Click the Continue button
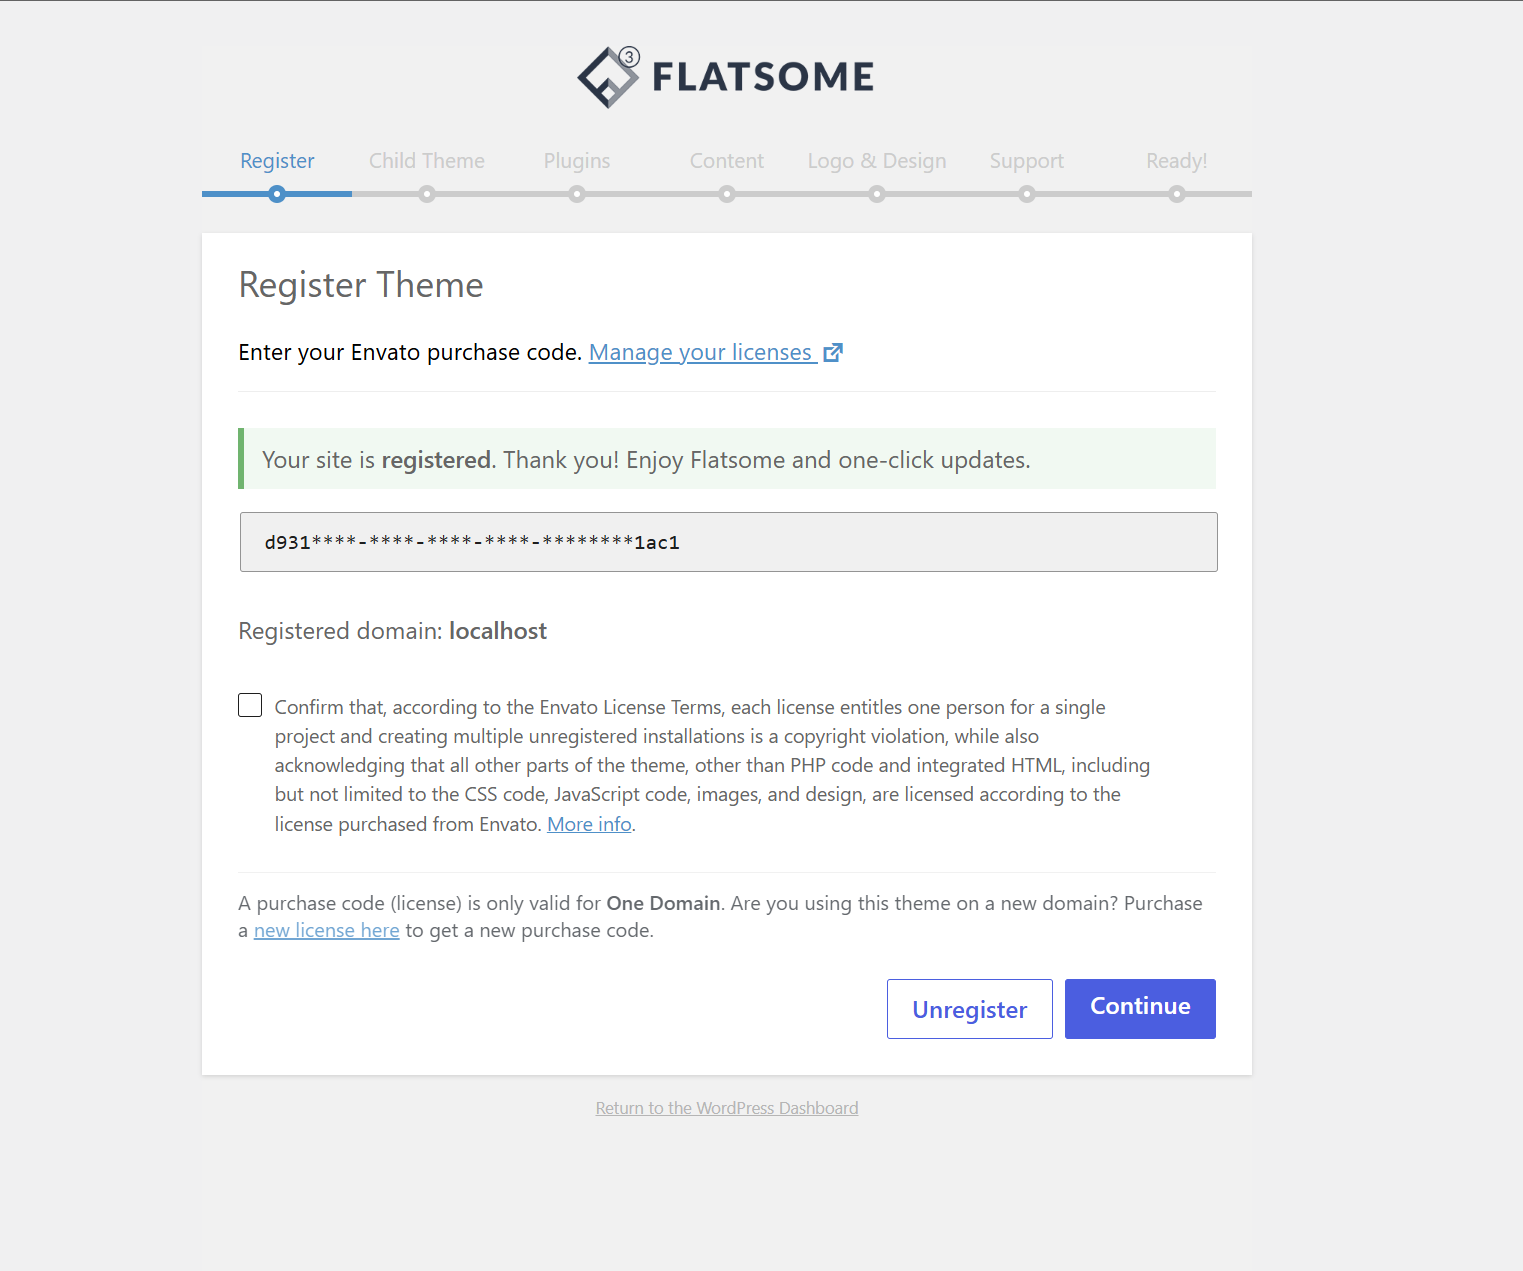 tap(1140, 1009)
